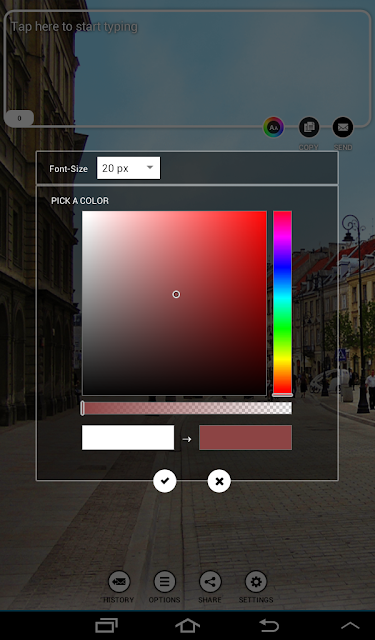Open History icon at the bottom
The width and height of the screenshot is (375, 640).
(x=119, y=582)
